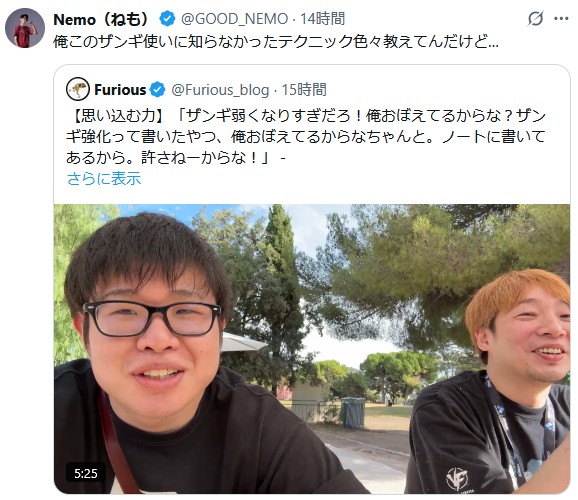The image size is (578, 500).
Task: Open the quoted 【思い込む力】 post text
Action: point(306,136)
